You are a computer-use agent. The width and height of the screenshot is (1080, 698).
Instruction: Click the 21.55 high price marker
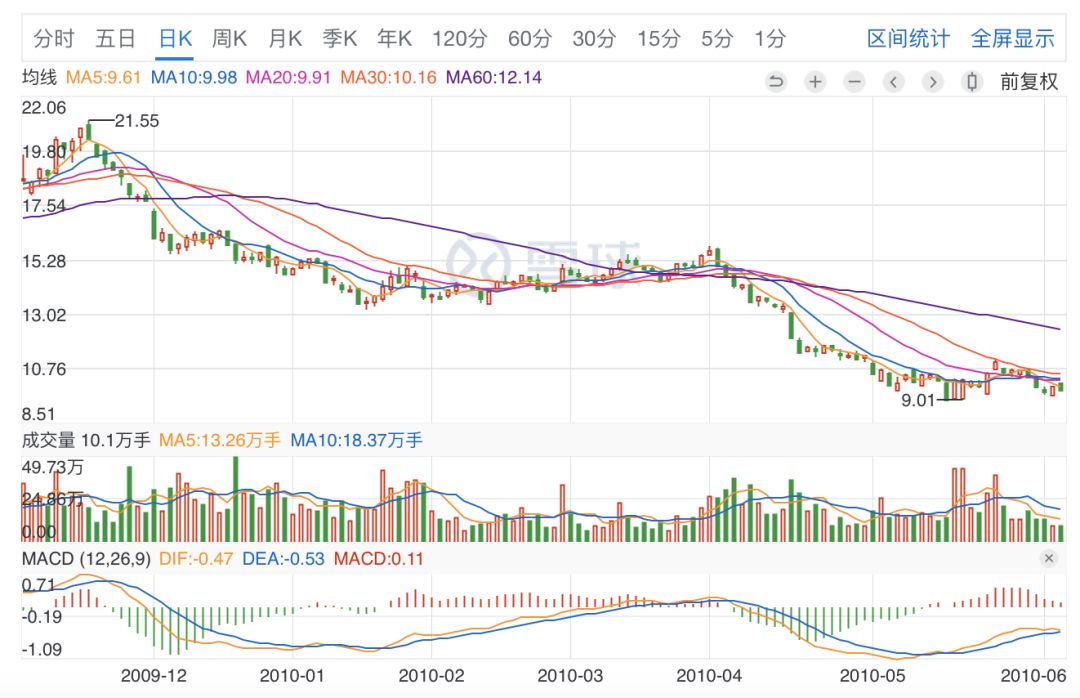coord(136,121)
